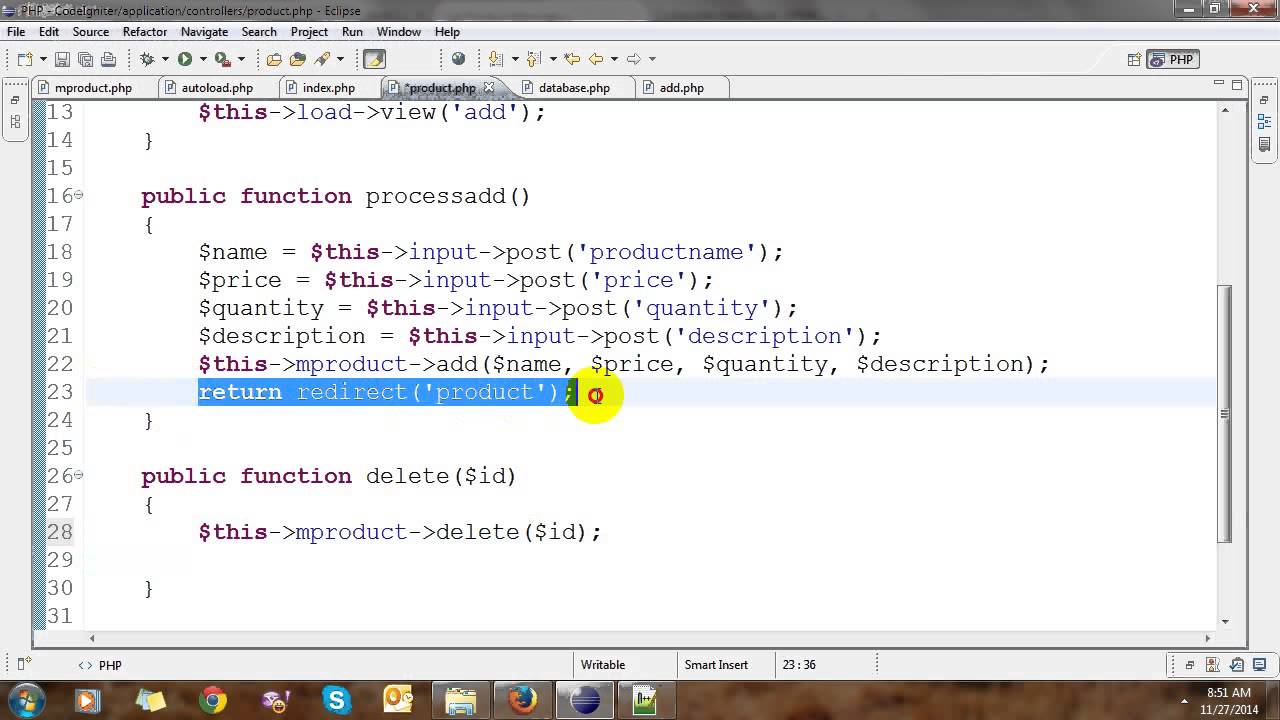Click the Last Edit Location icon
The height and width of the screenshot is (720, 1280).
[572, 59]
